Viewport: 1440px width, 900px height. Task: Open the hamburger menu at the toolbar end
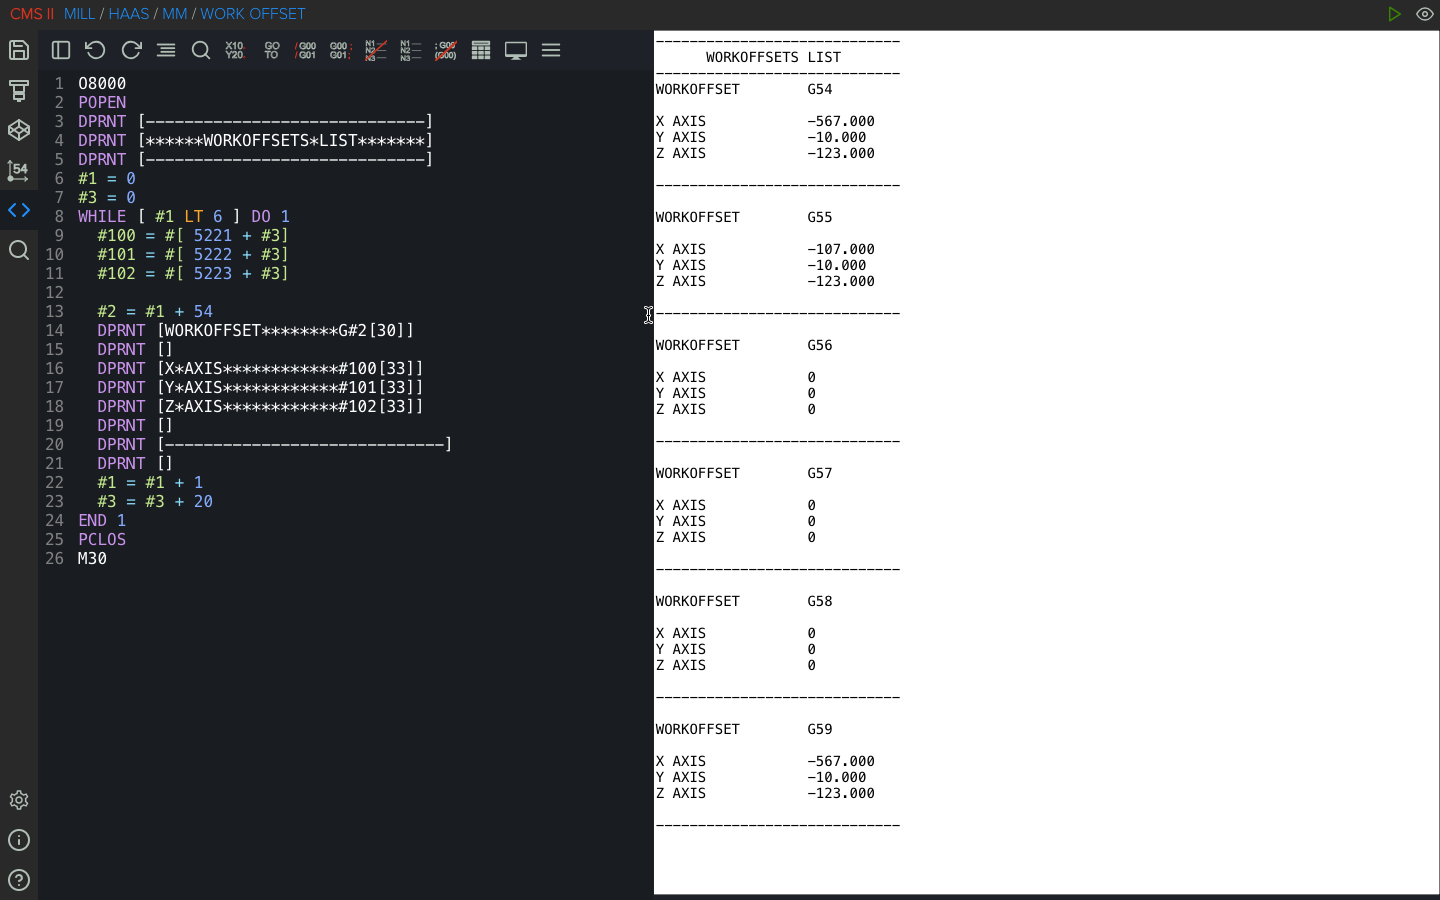551,50
